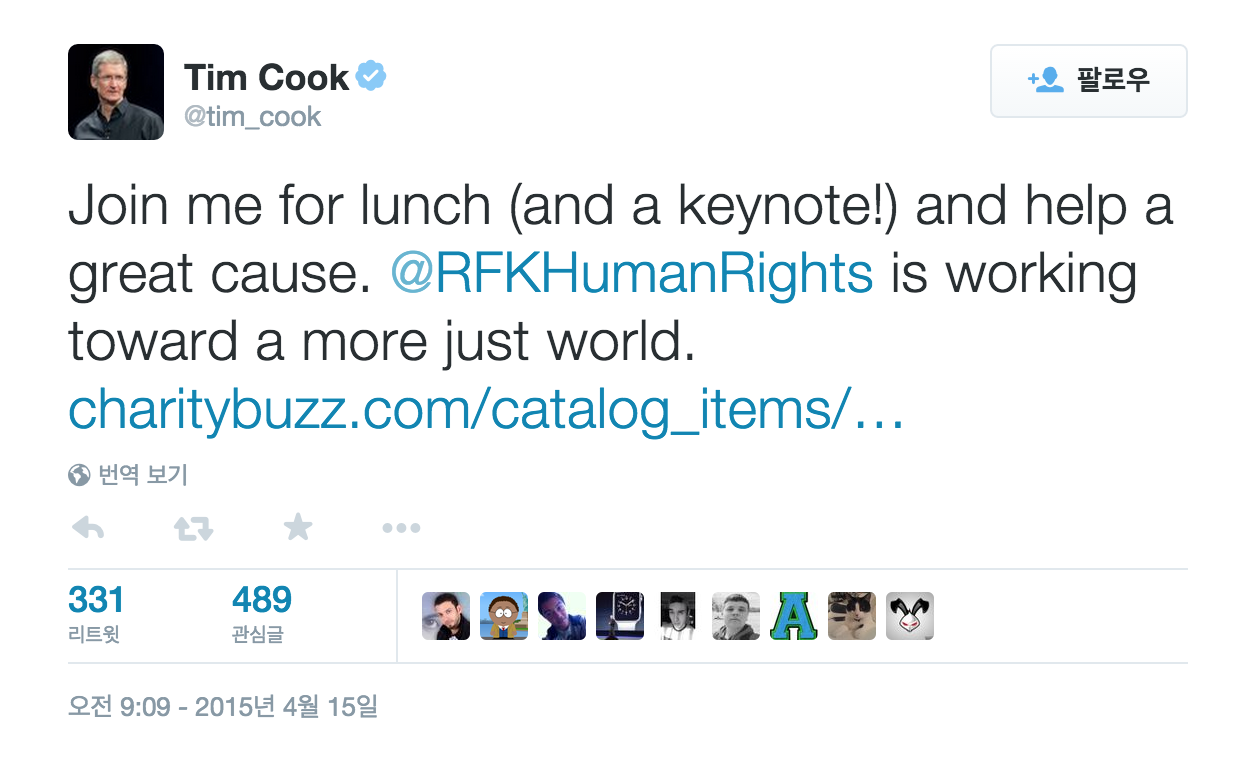Click the green-outlined letter A avatar
Image resolution: width=1256 pixels, height=772 pixels.
click(794, 616)
